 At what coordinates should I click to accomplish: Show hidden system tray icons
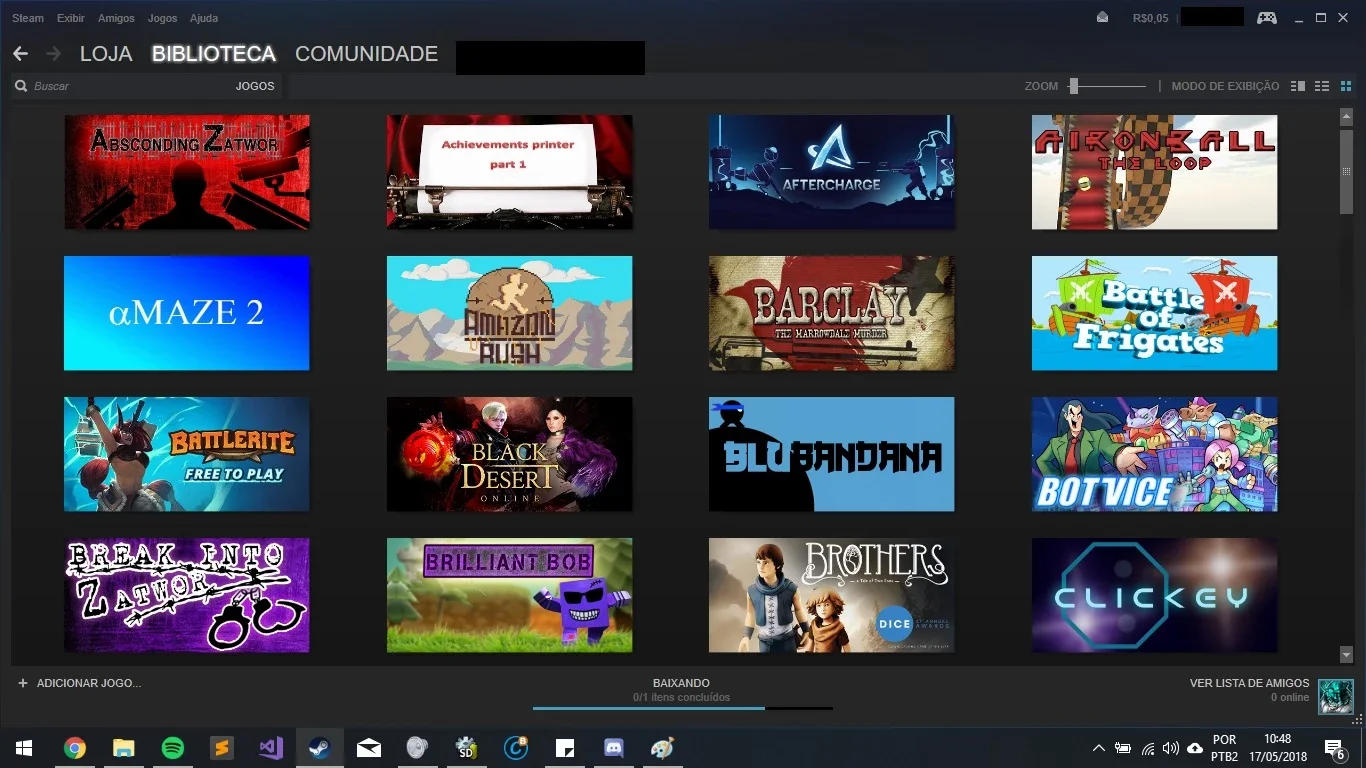[1099, 748]
